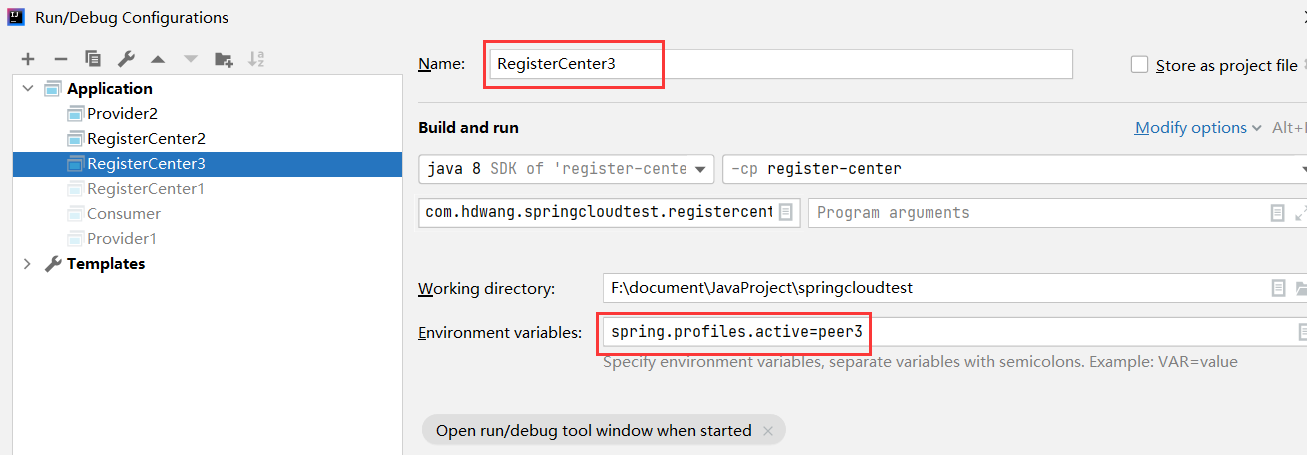Screen dimensions: 1307x455
Task: Expand the Templates tree node
Action: pyautogui.click(x=28, y=264)
